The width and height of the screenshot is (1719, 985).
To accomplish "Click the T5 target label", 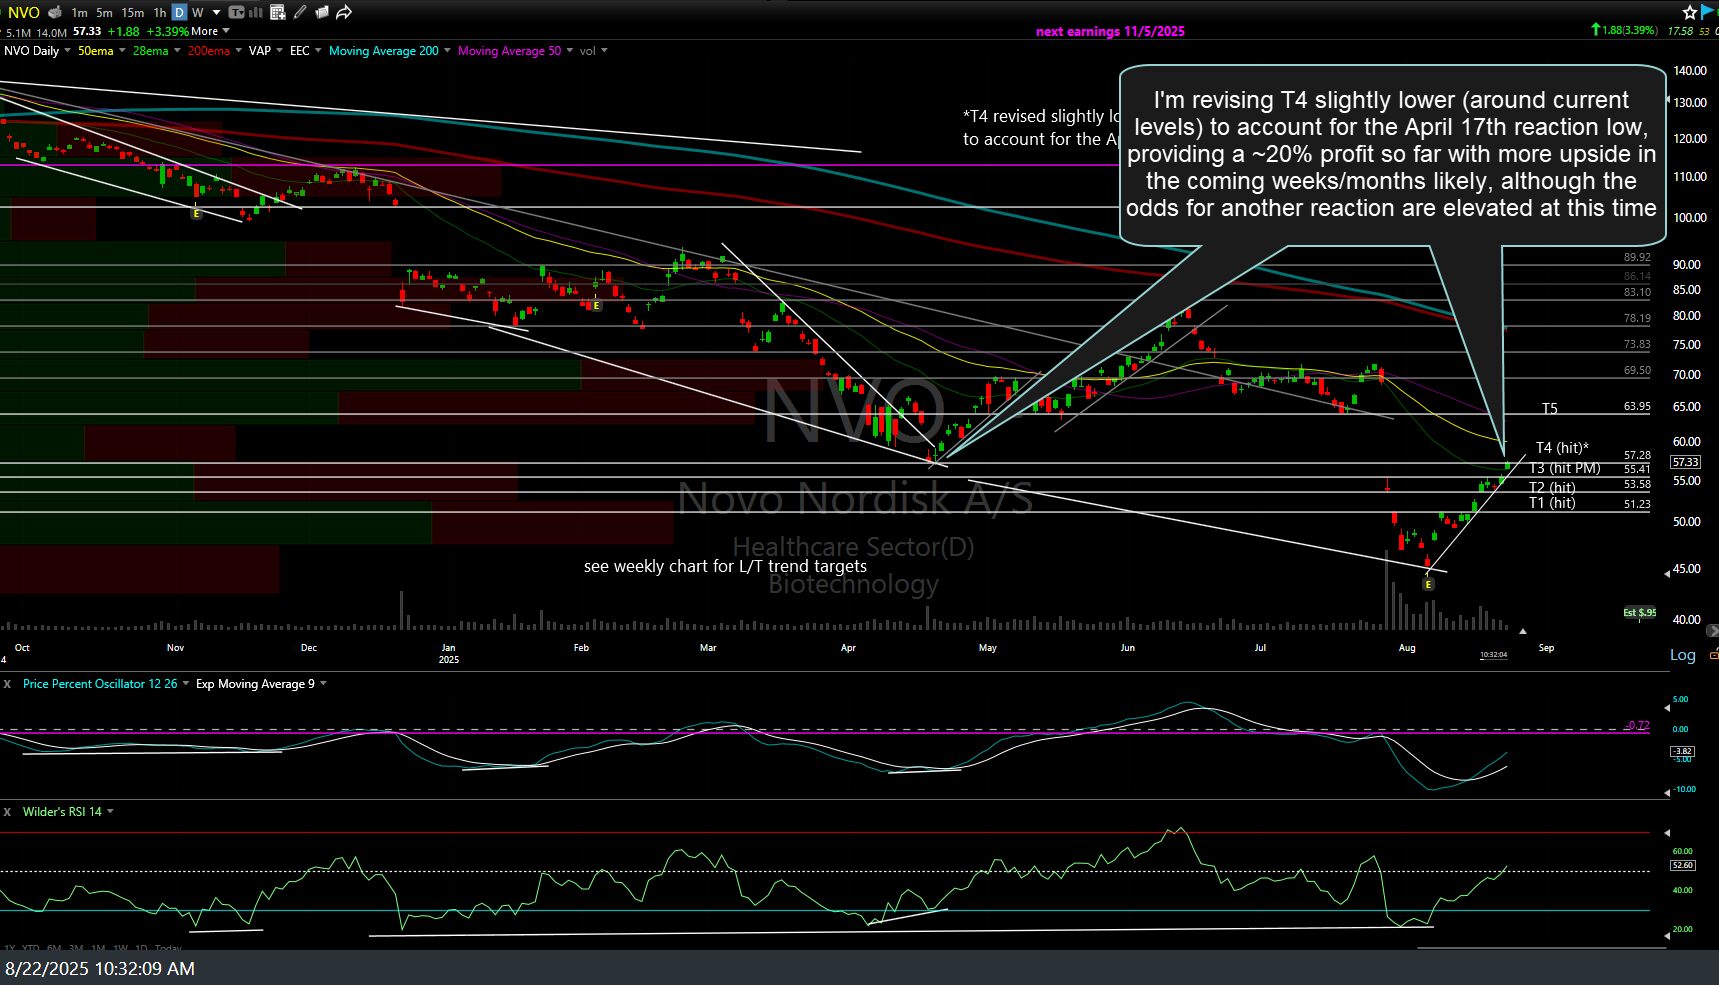I will [1549, 408].
